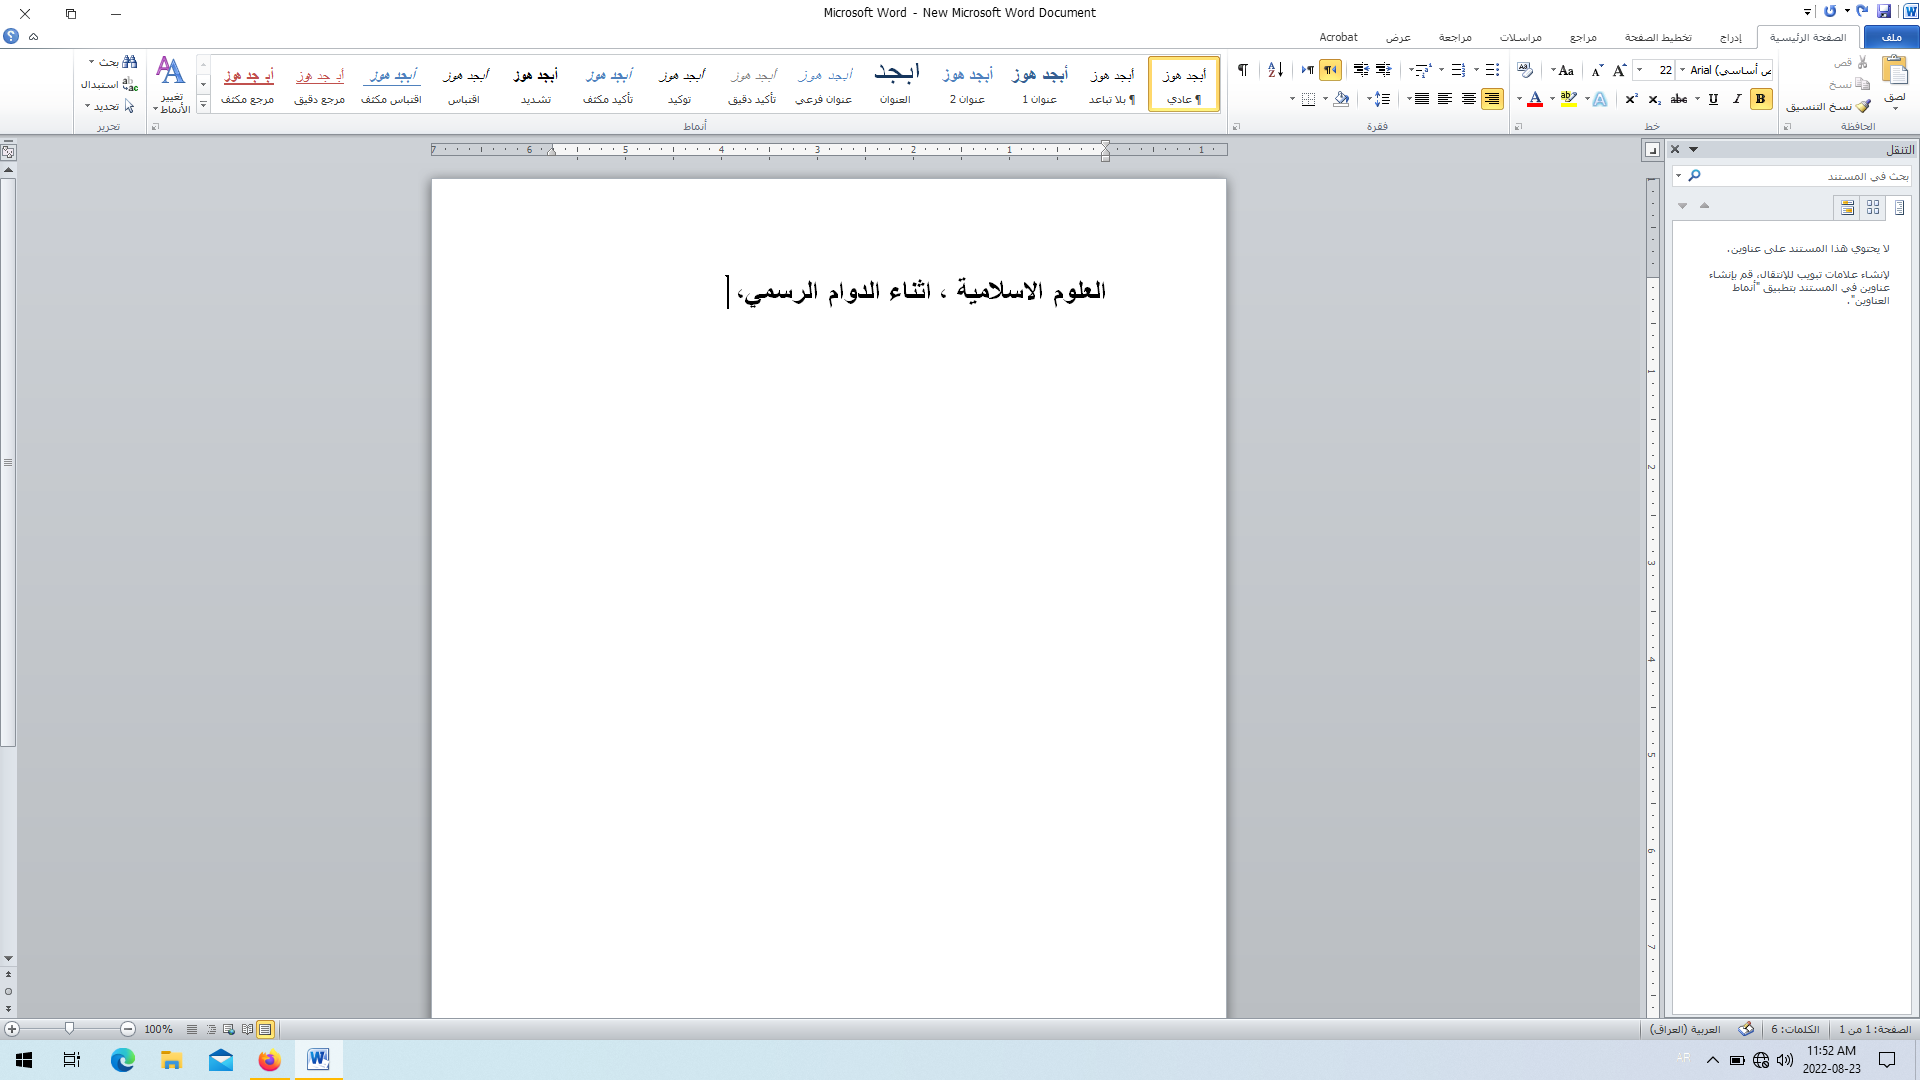This screenshot has height=1080, width=1920.
Task: Open the Arial font name dropdown
Action: click(x=1683, y=70)
